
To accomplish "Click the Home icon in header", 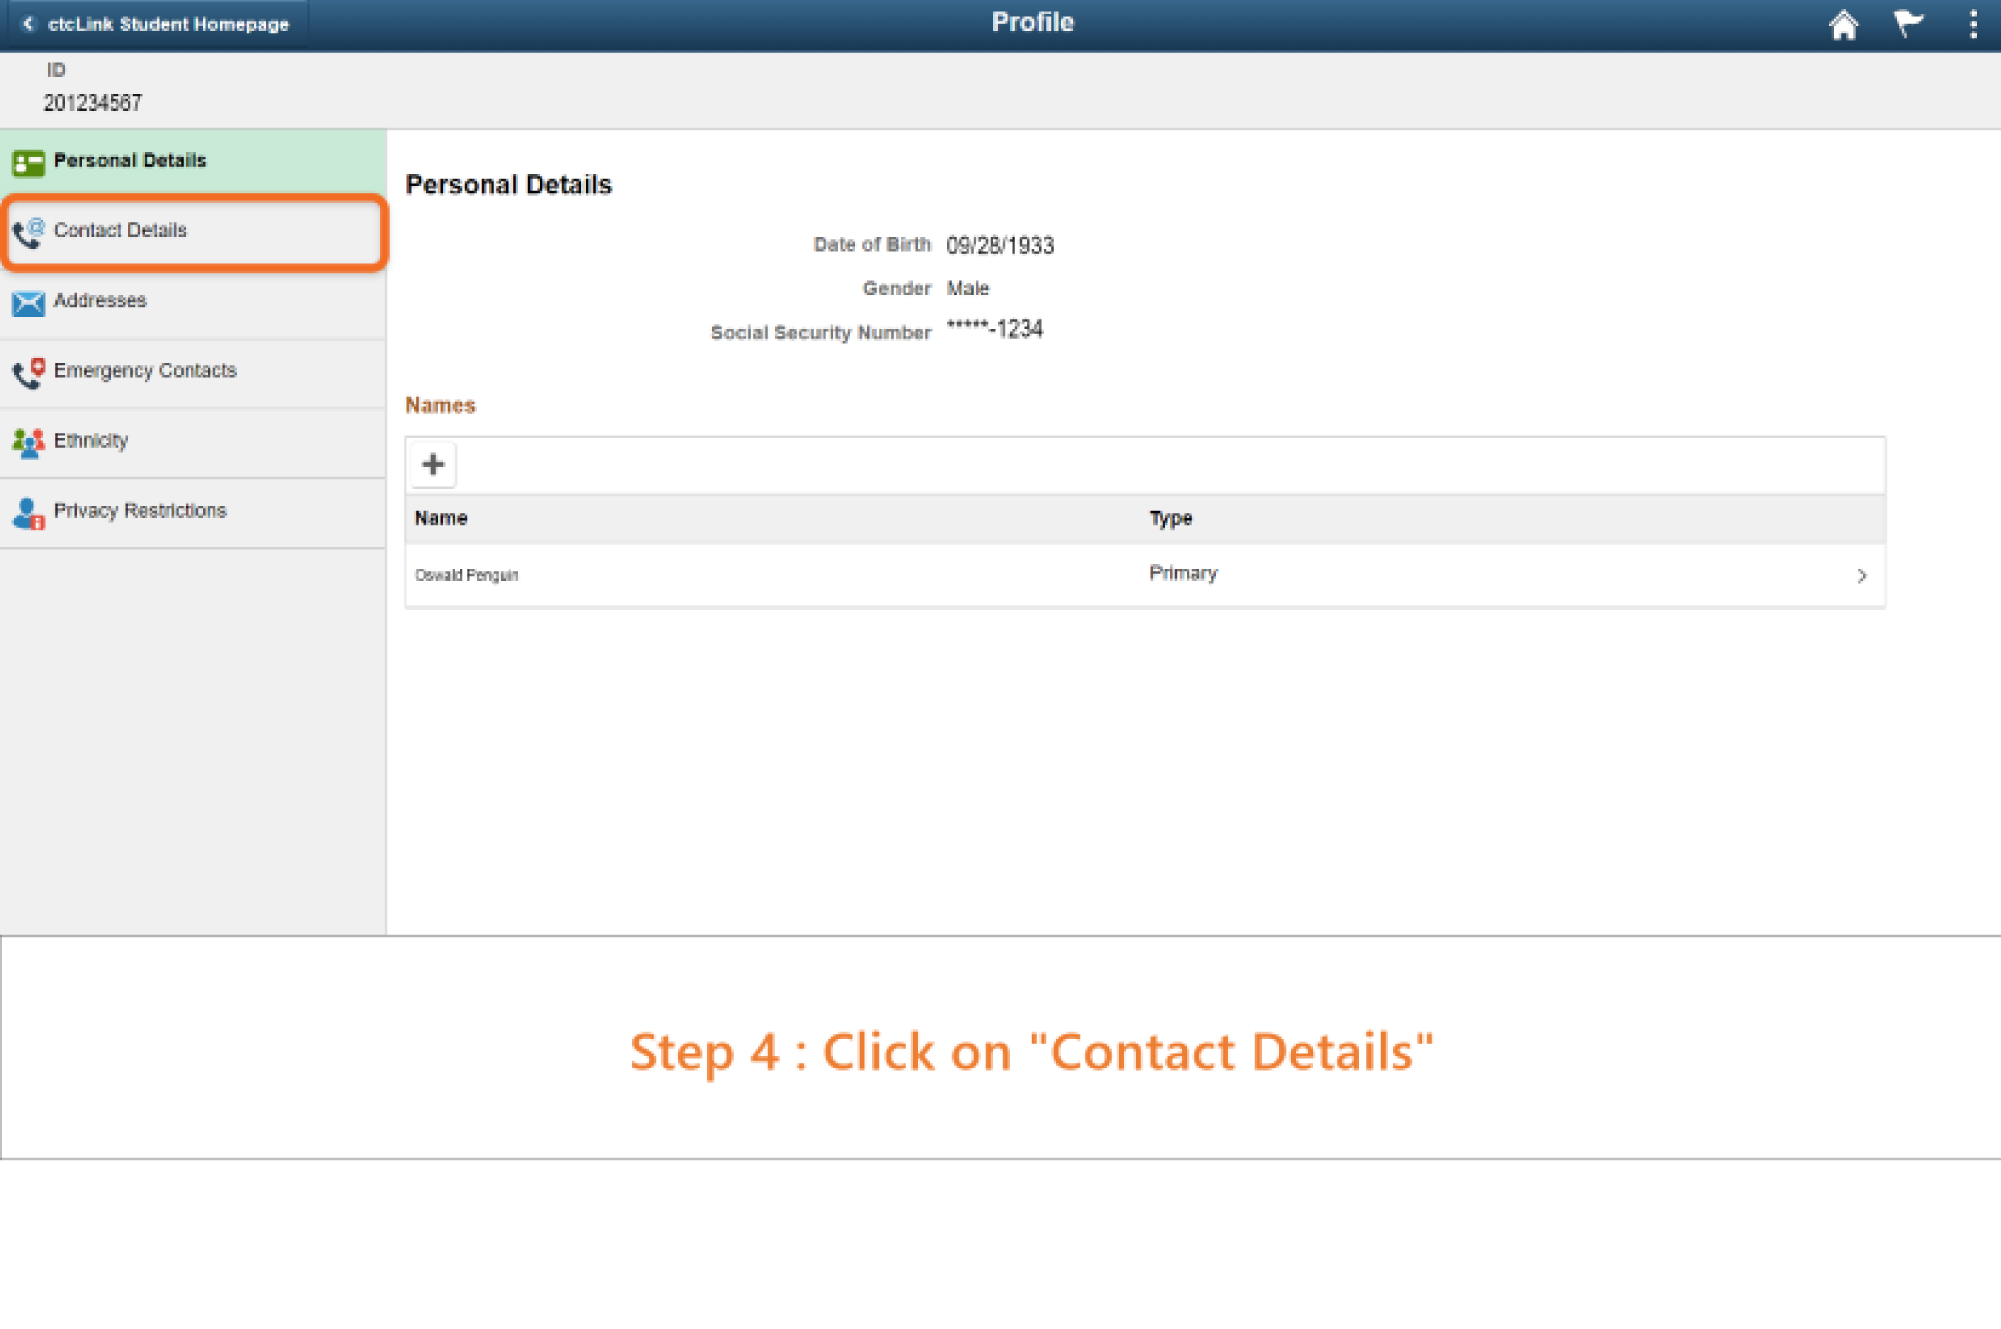I will click(1842, 24).
